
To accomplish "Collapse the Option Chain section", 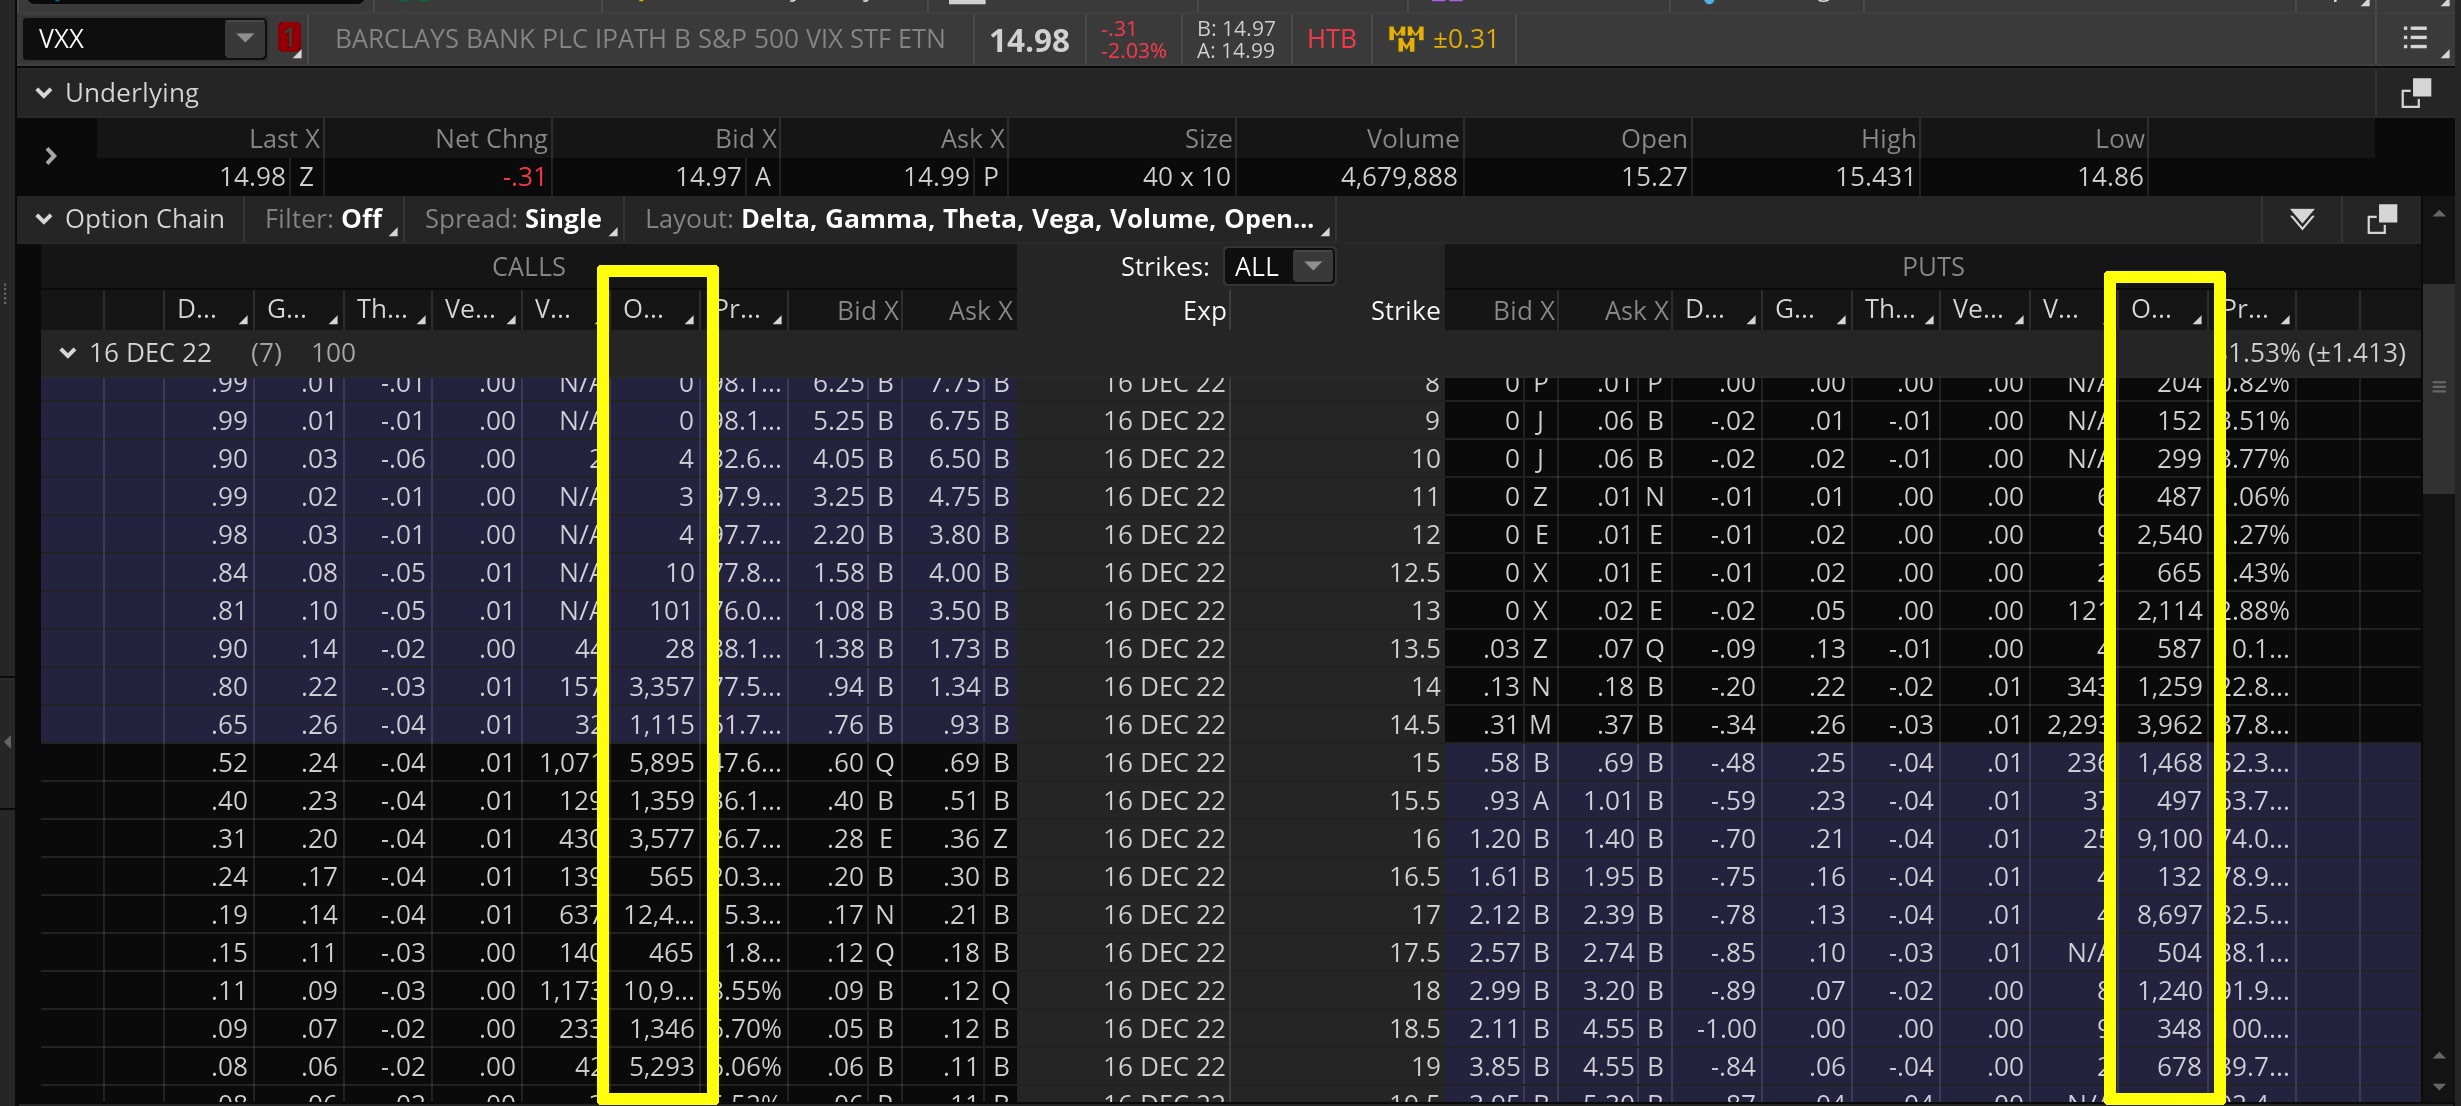I will [x=44, y=219].
